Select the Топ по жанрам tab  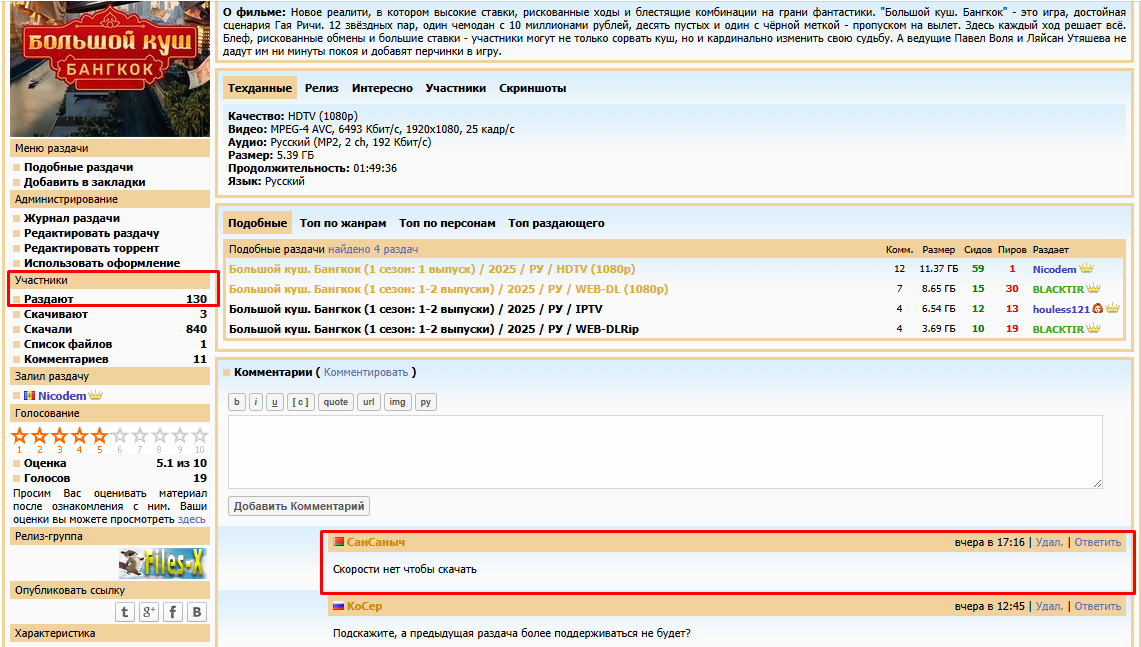(x=343, y=223)
